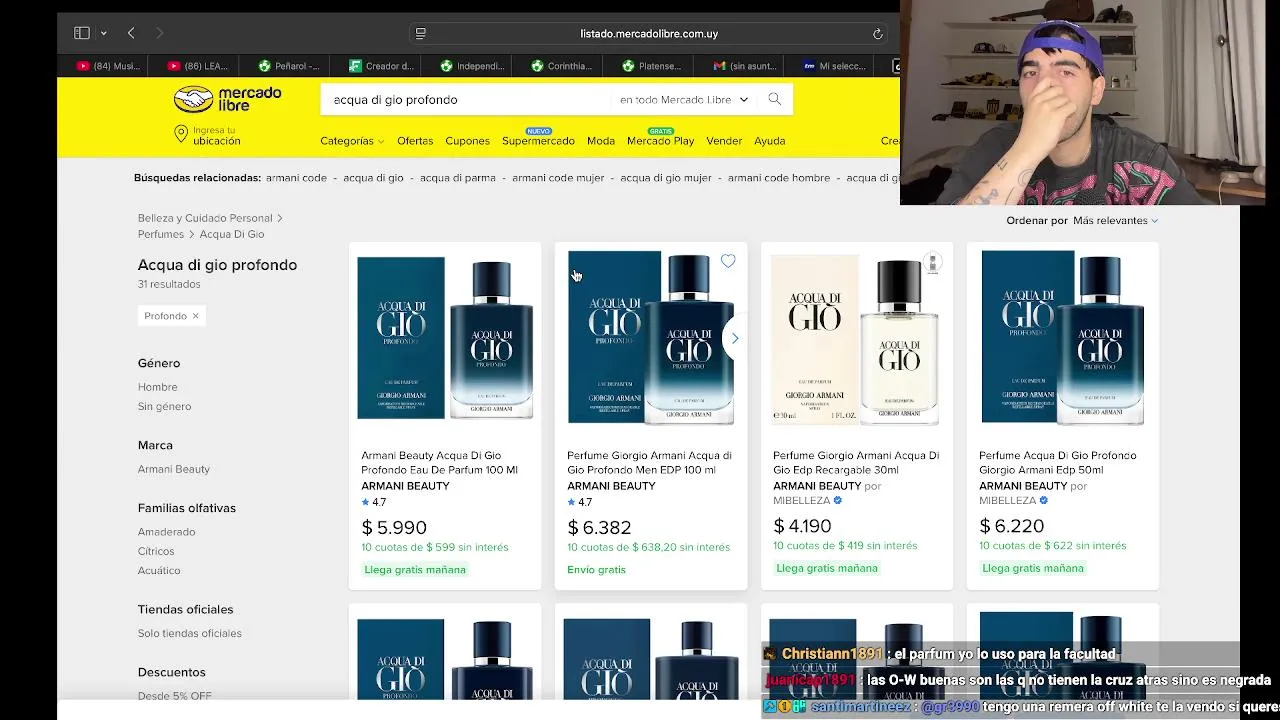Open the Gmail "(sin asunt..." tab

[x=744, y=66]
